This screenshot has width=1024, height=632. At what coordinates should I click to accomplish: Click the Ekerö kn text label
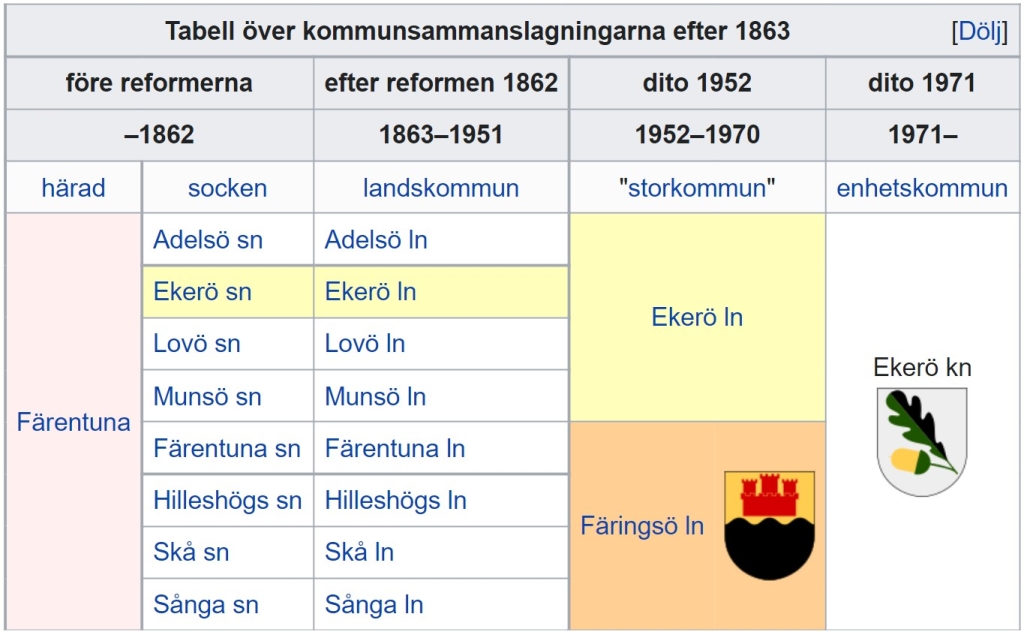click(x=922, y=368)
